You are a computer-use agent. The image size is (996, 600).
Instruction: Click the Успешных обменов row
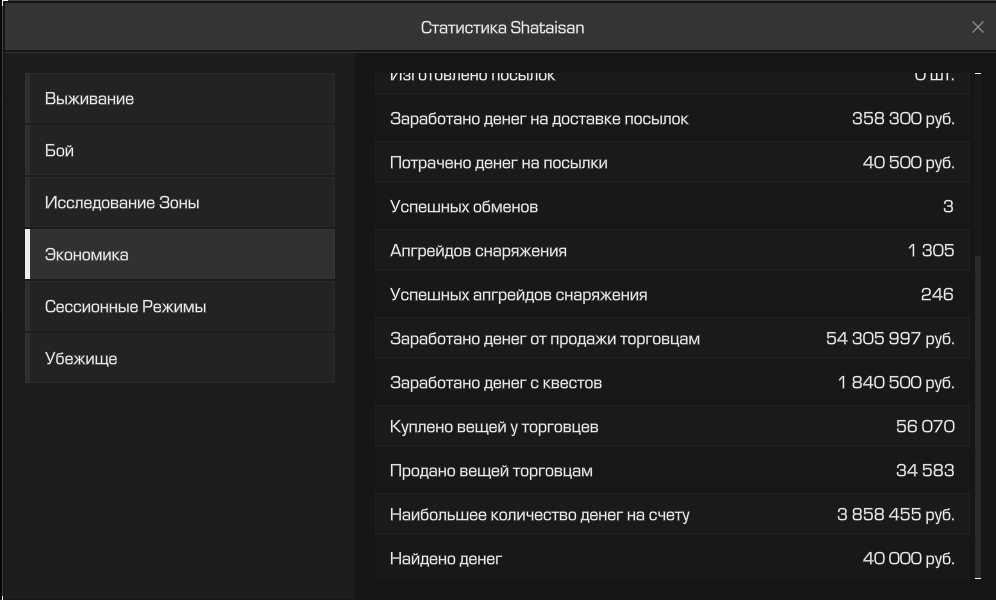pyautogui.click(x=672, y=206)
